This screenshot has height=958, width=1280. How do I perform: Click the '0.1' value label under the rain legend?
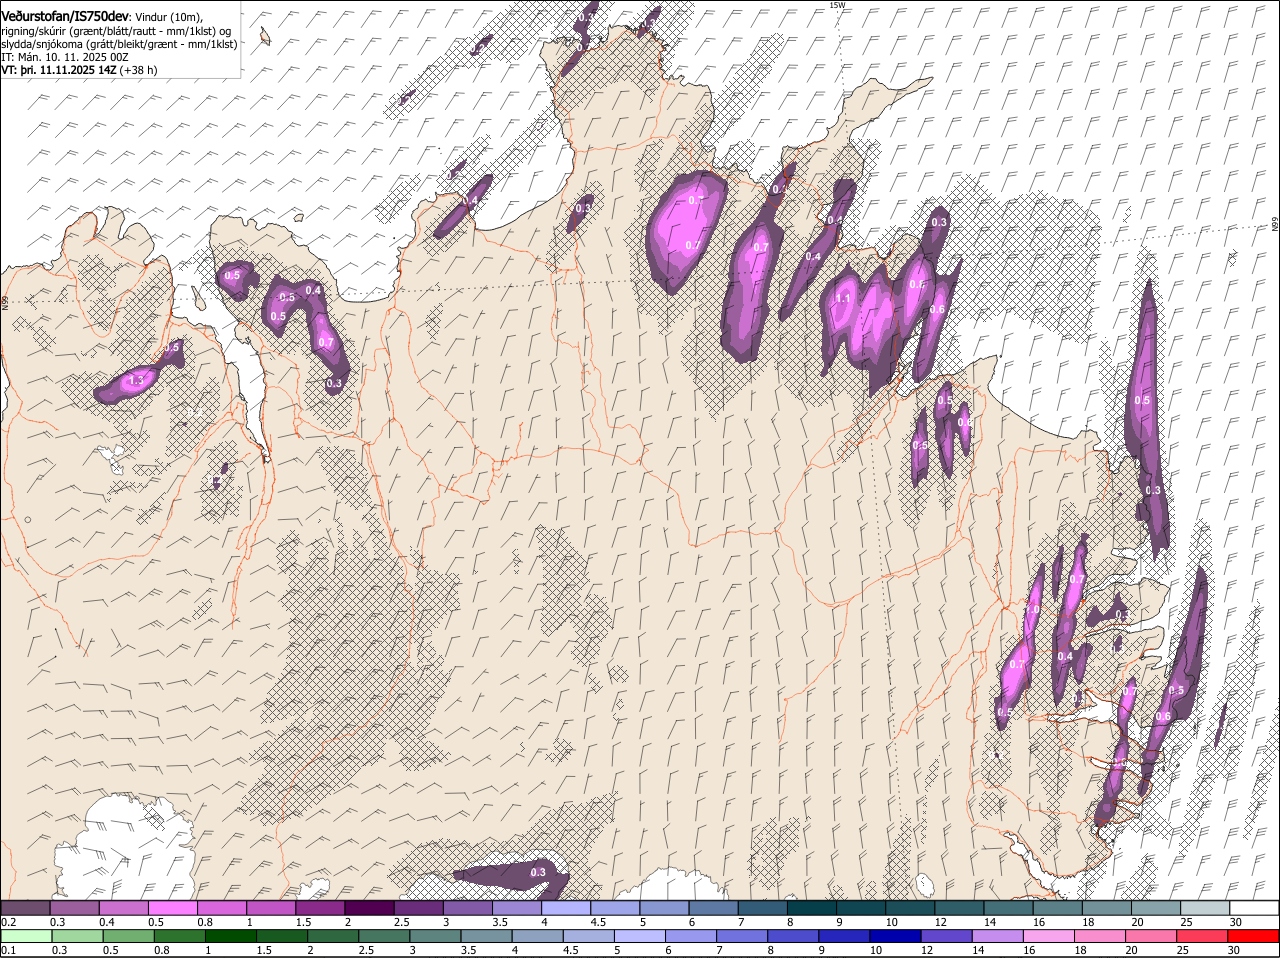[x=8, y=950]
